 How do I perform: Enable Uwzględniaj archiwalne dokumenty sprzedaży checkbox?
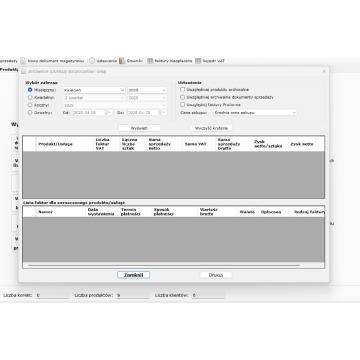(182, 97)
